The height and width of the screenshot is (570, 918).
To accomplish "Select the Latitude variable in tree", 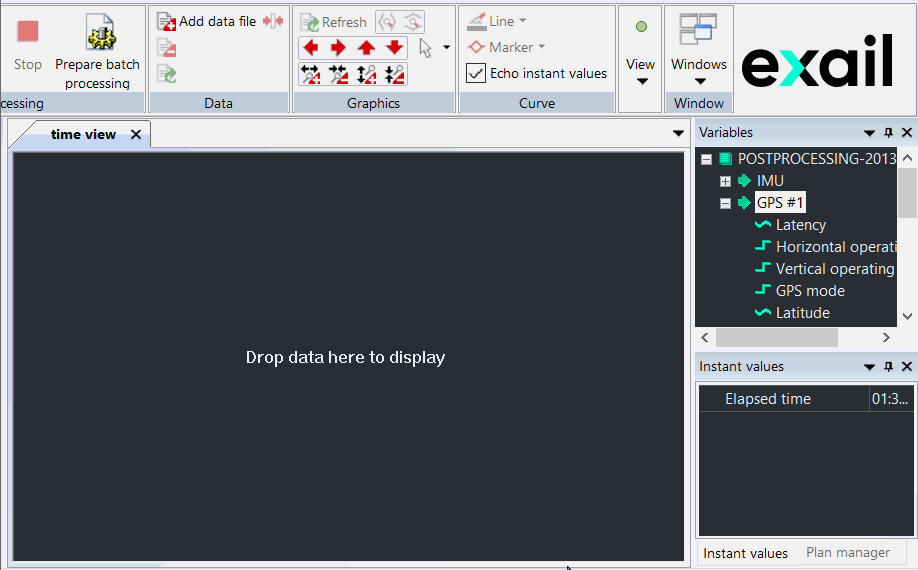I will tap(802, 313).
